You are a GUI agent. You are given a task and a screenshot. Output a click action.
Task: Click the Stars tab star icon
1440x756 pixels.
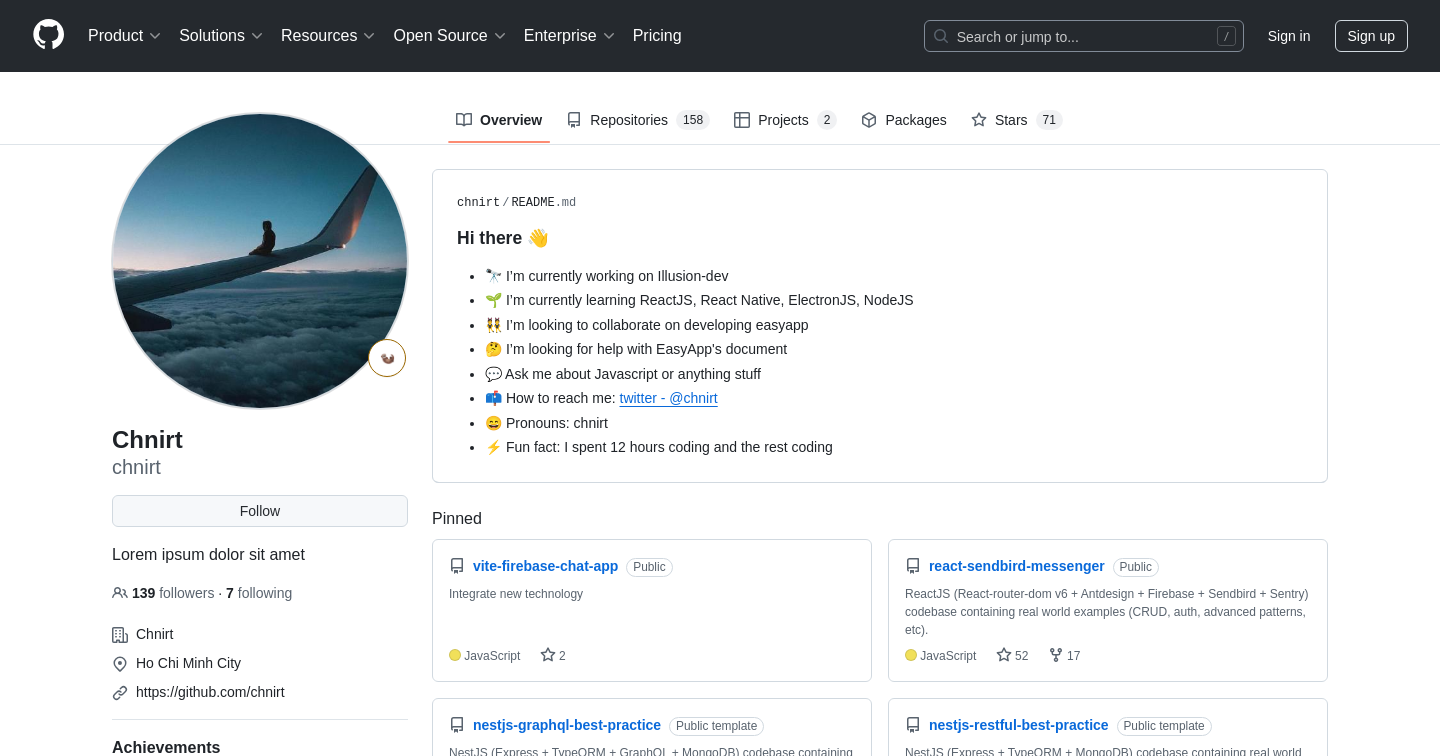pos(979,120)
